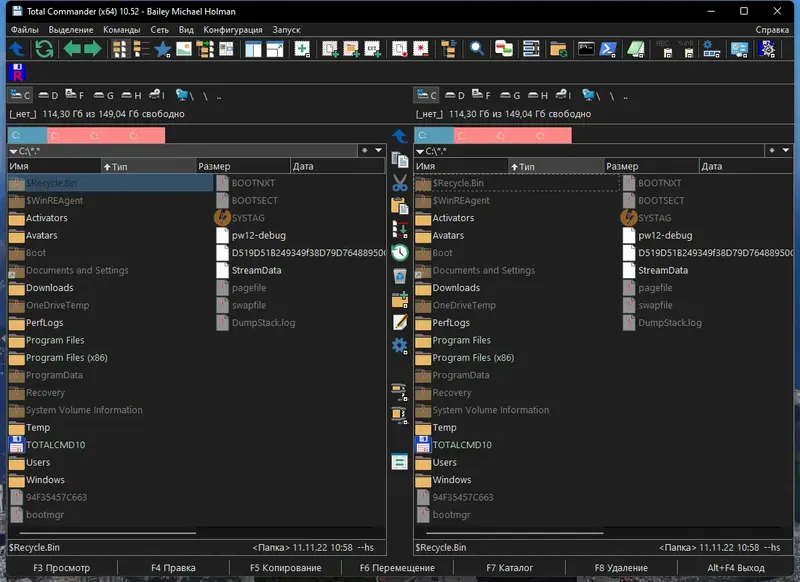Switch left panel to drive D
Viewport: 800px width, 582px height.
coord(47,96)
